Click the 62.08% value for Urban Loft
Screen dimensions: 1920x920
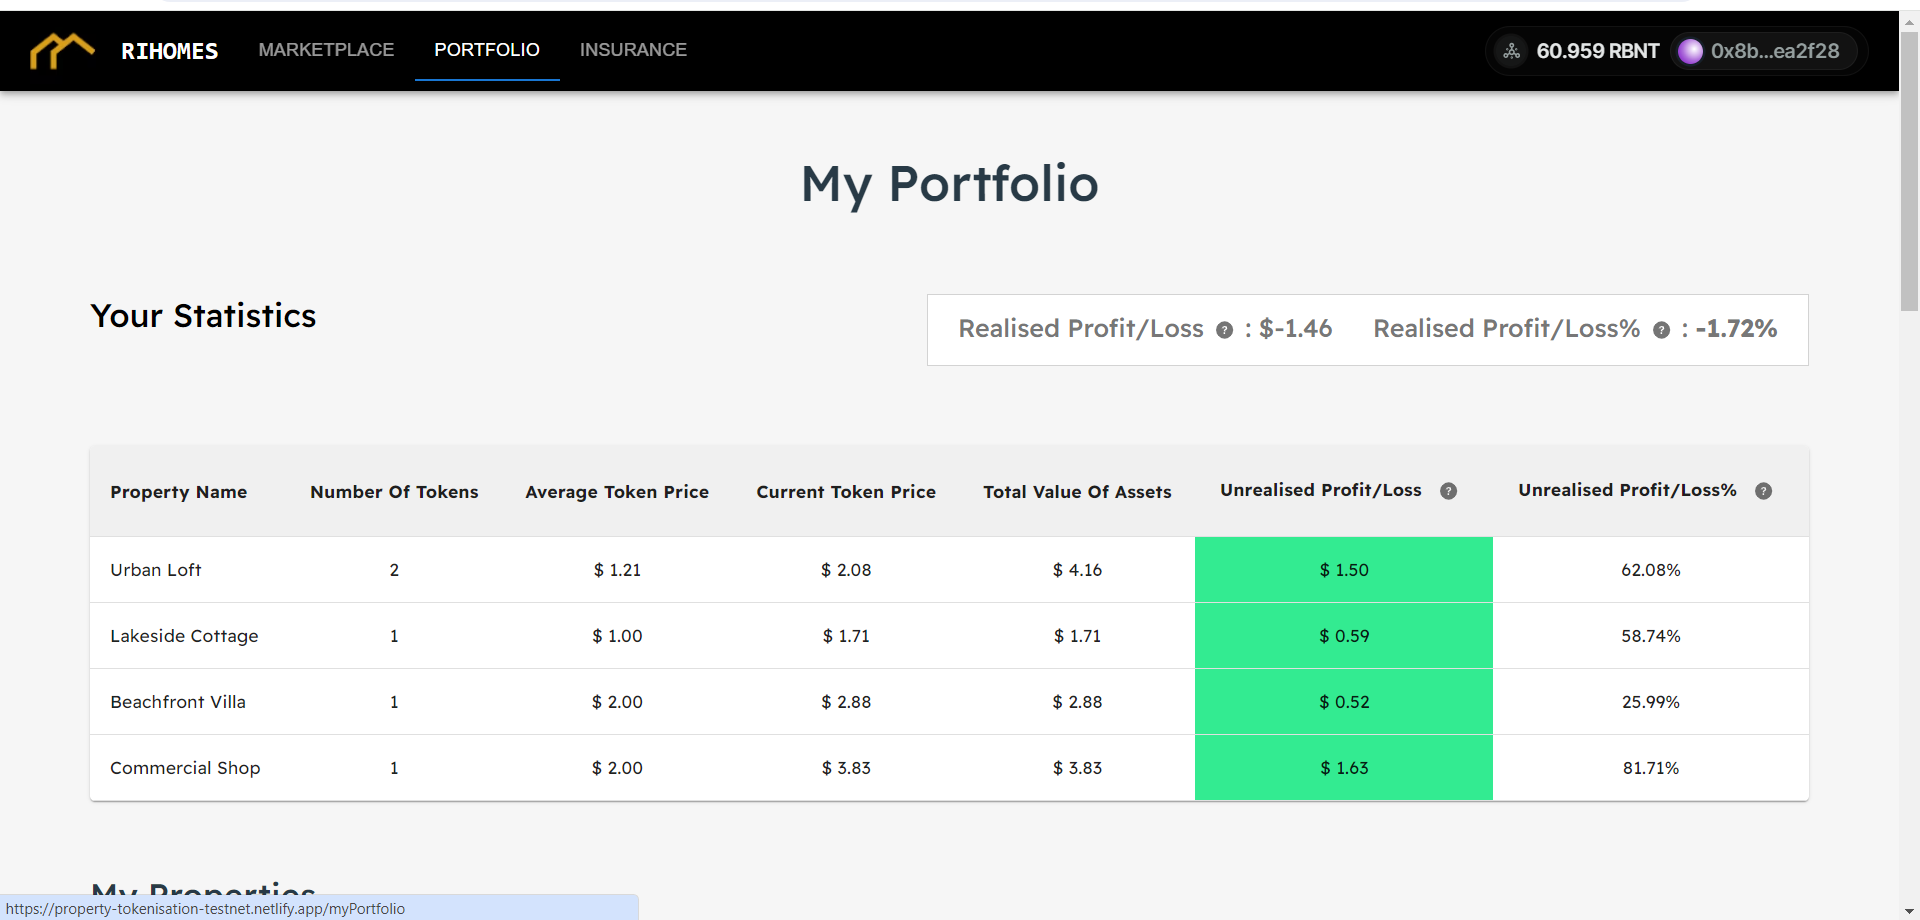(1650, 570)
